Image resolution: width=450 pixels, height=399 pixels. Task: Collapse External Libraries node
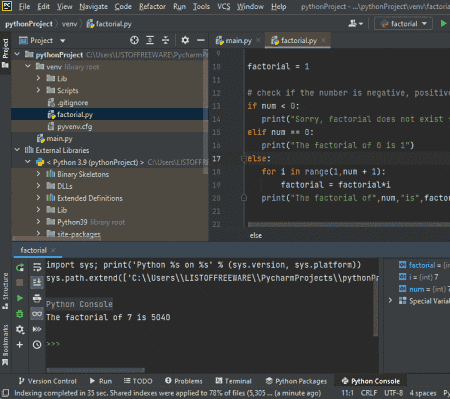tap(17, 150)
